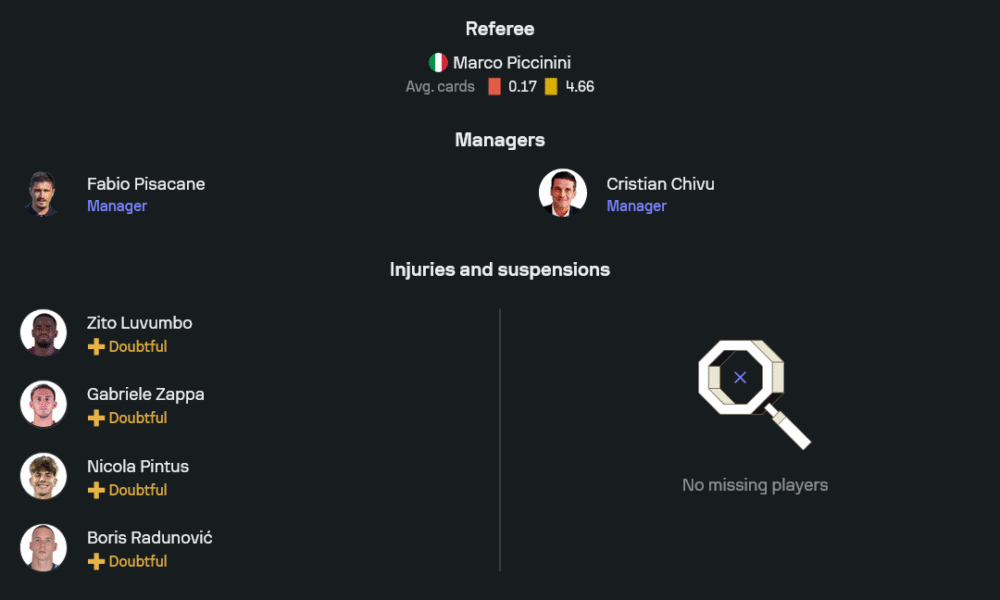Open the Cristian Chivu name link

pyautogui.click(x=660, y=184)
